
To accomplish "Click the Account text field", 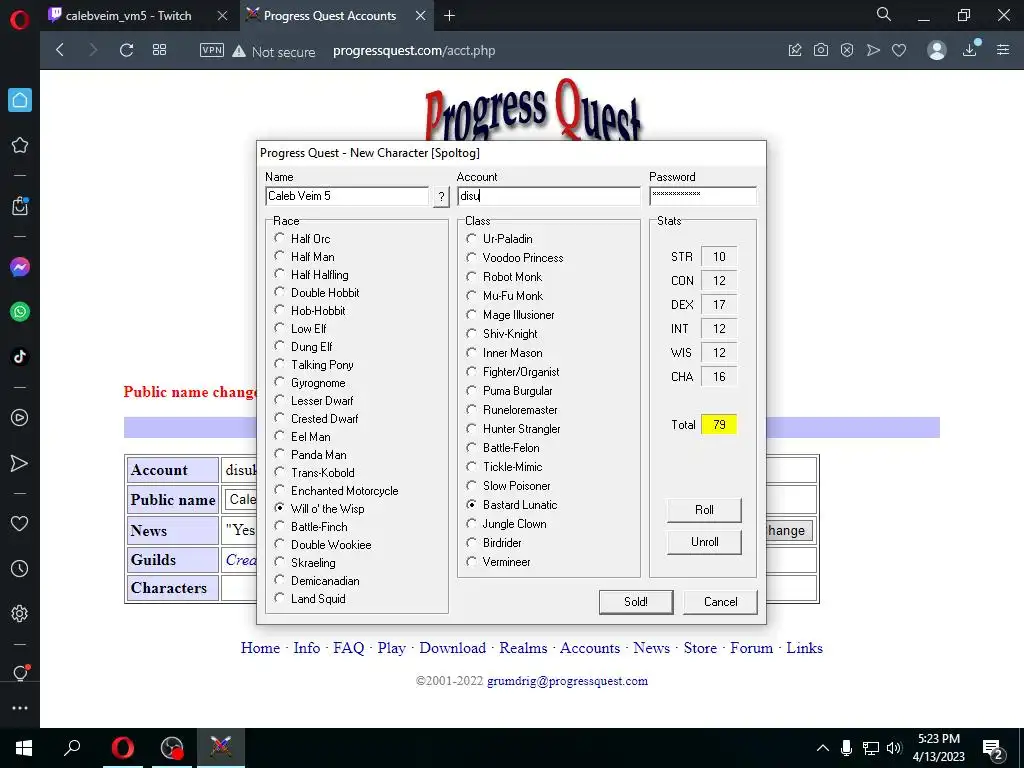I will tap(549, 196).
